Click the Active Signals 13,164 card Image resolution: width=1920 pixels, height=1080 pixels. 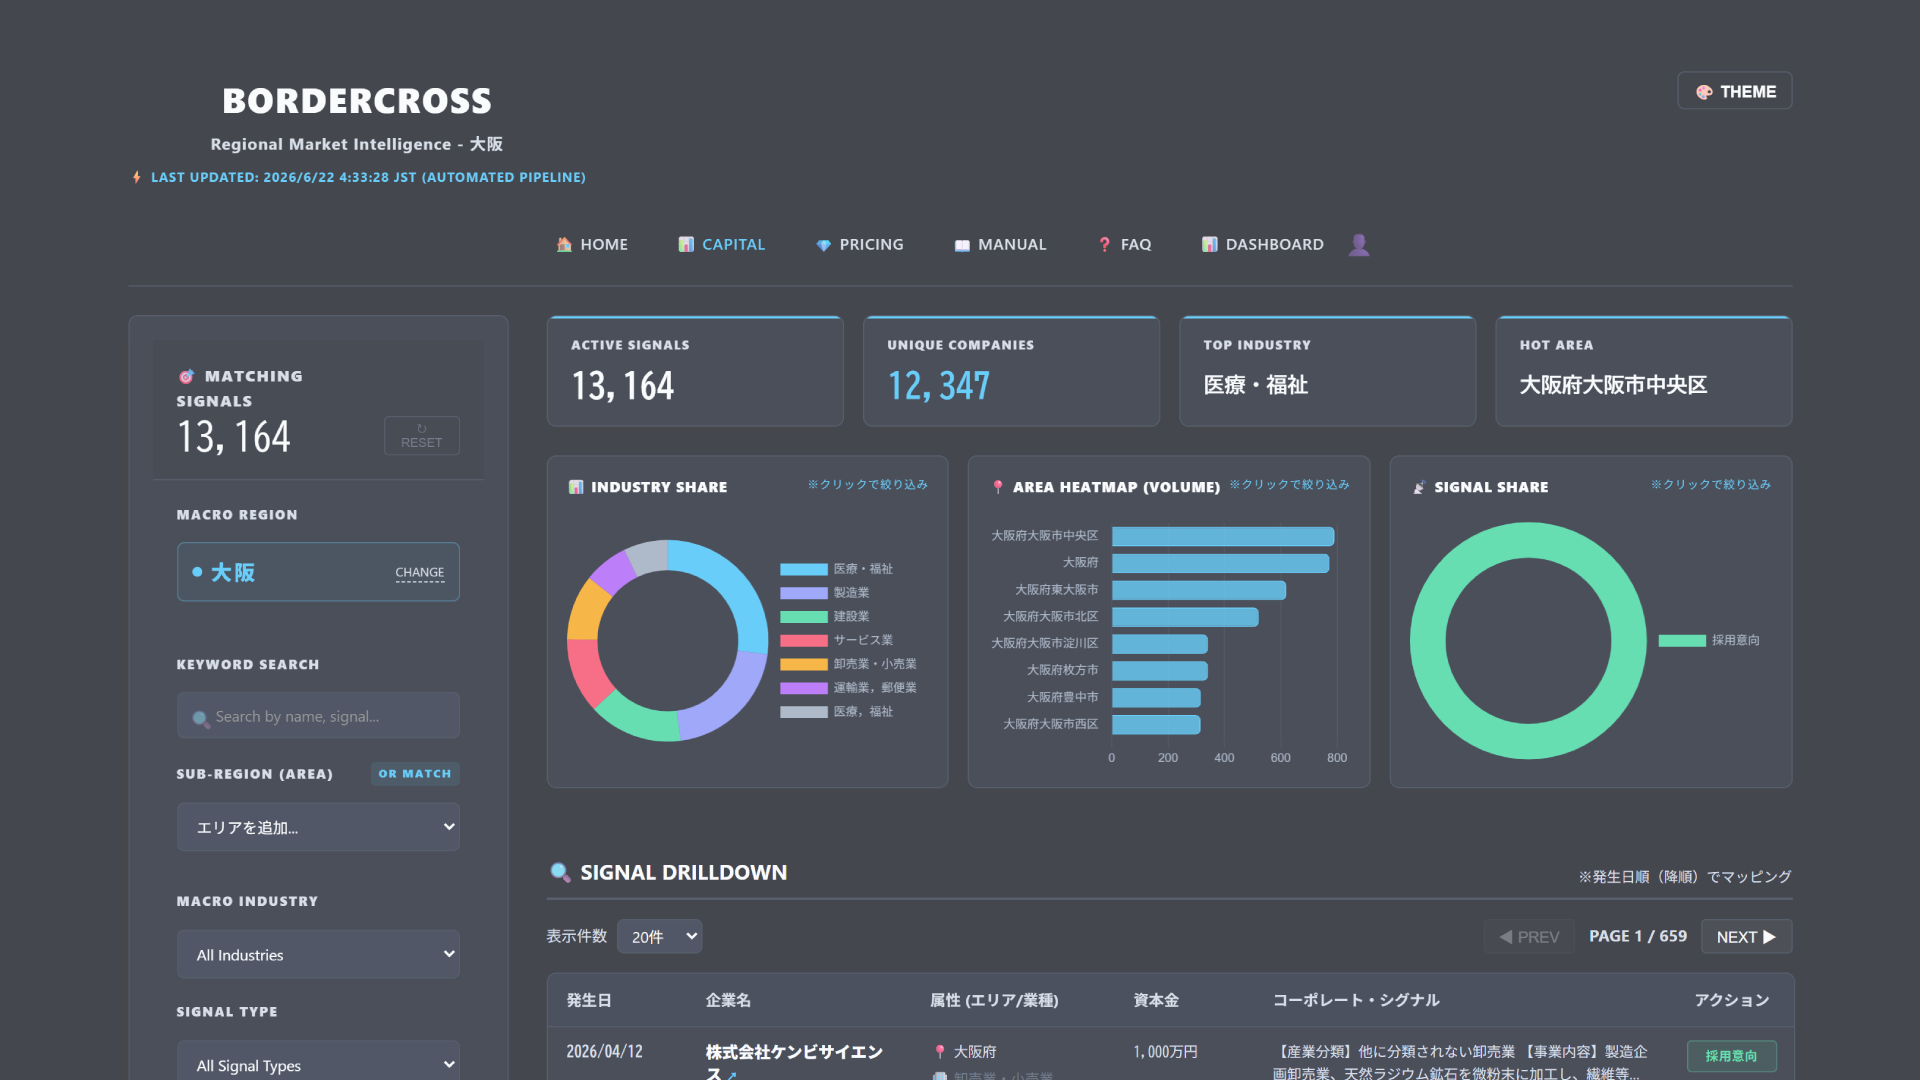click(695, 372)
